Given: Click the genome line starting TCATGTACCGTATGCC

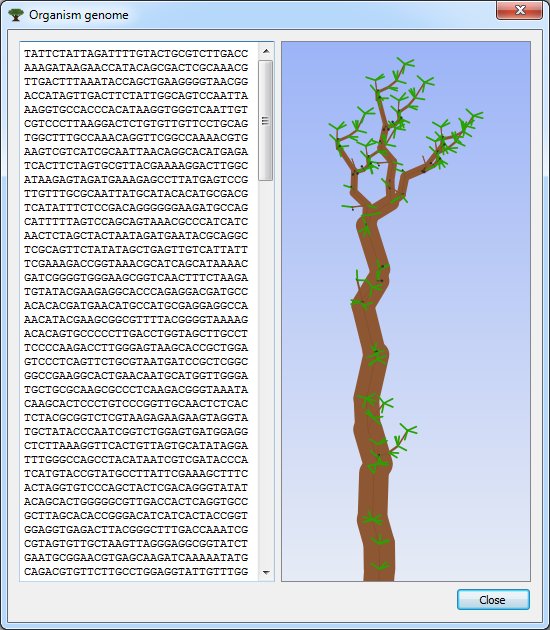Looking at the screenshot, I should click(x=136, y=473).
